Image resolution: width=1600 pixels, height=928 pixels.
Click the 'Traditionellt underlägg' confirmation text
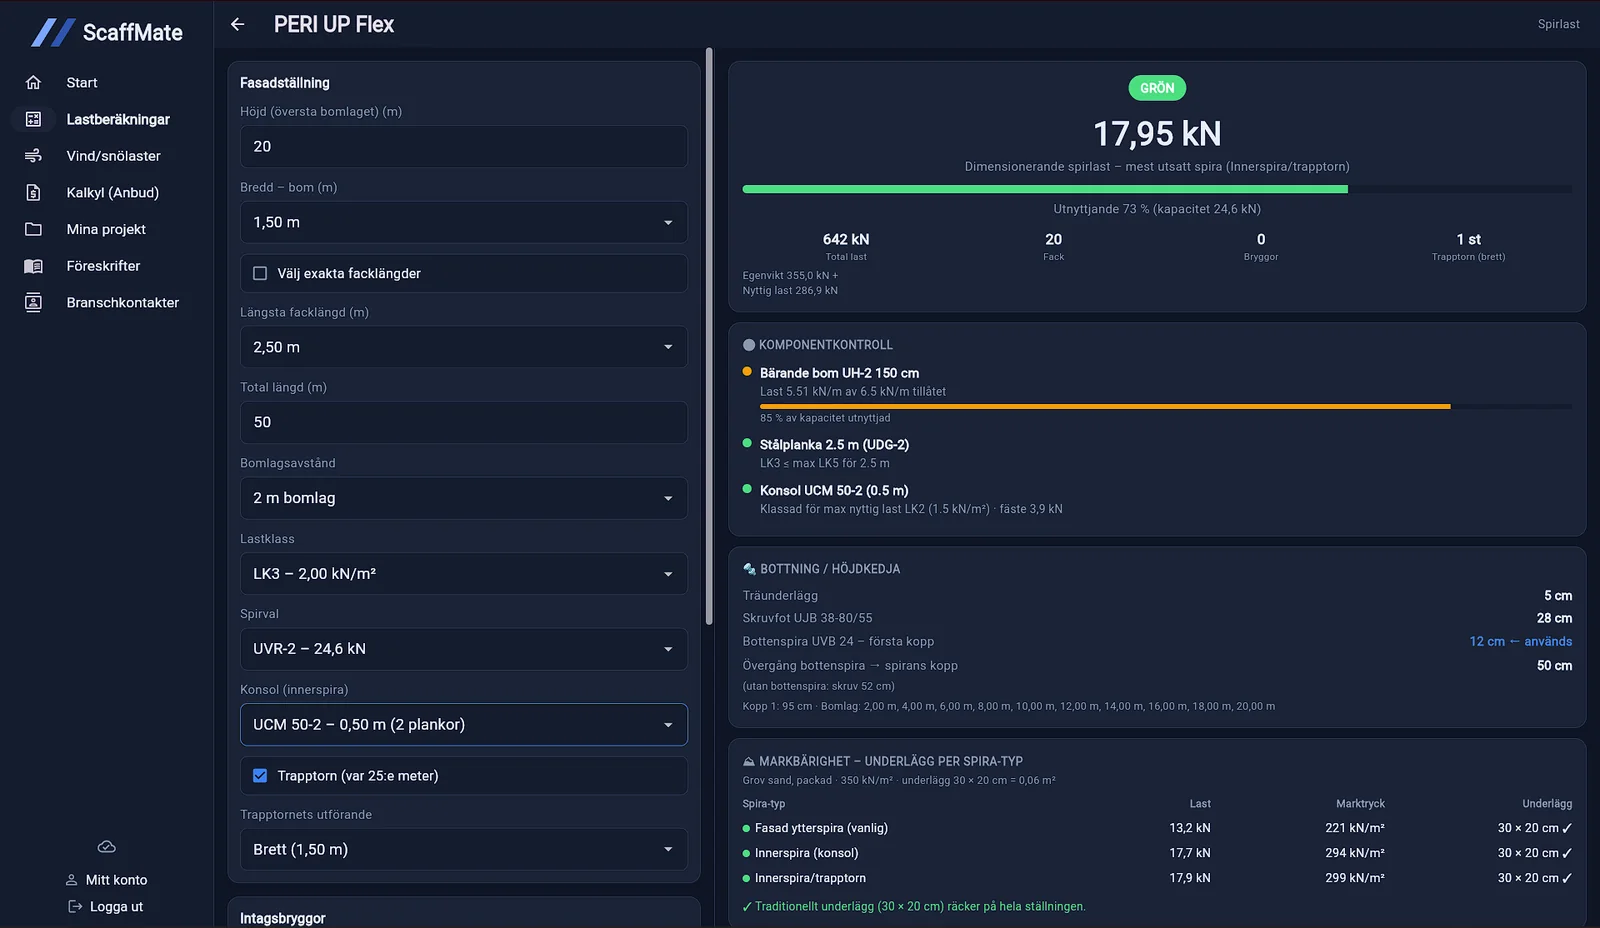coord(914,906)
